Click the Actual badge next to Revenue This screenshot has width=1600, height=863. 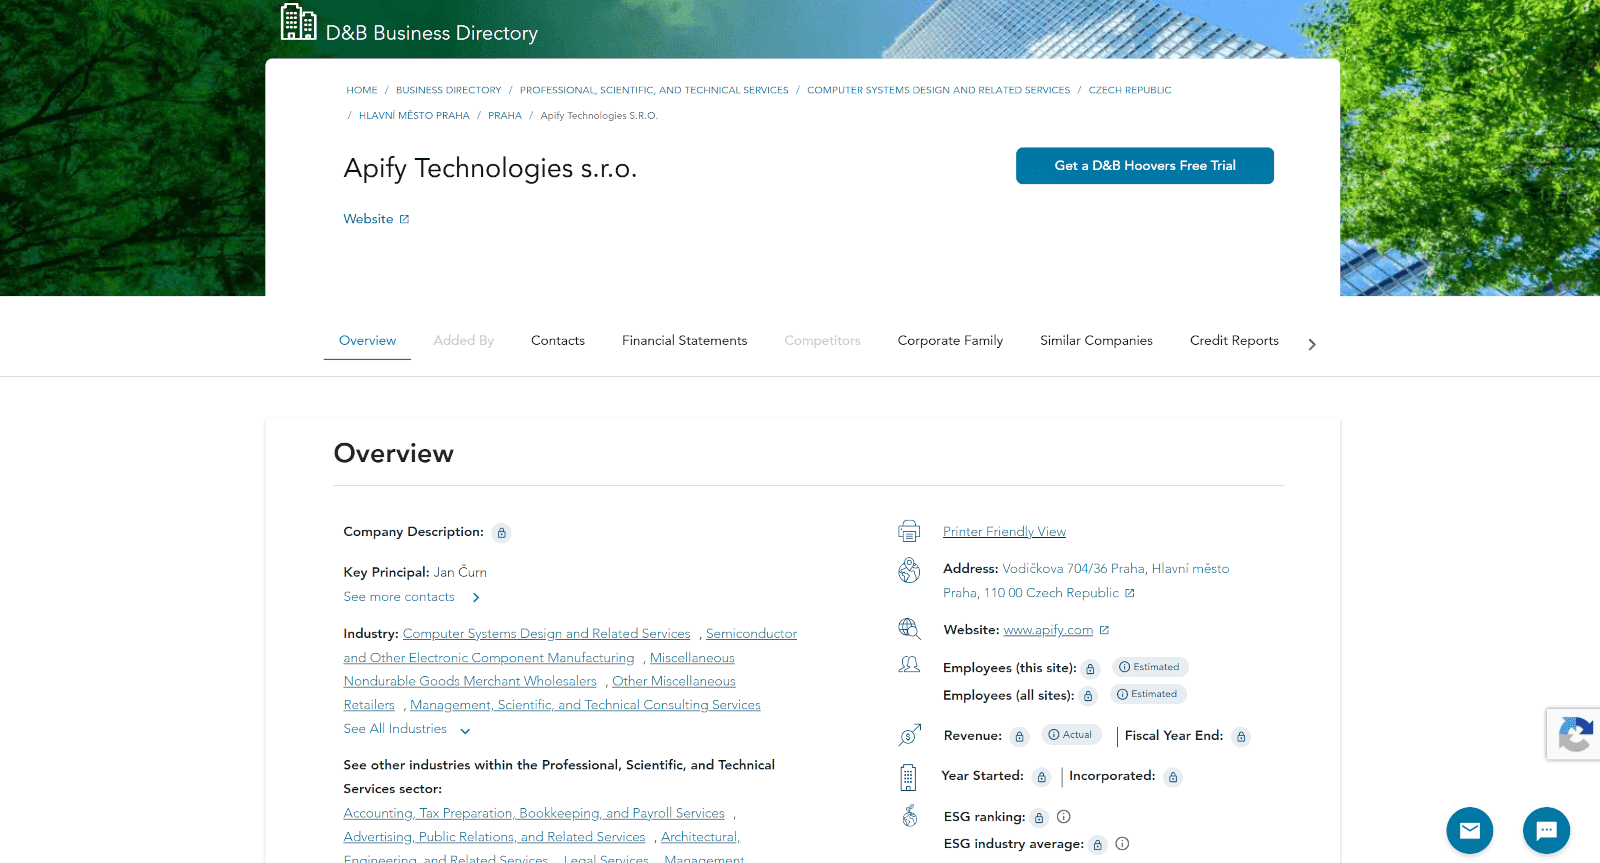[1071, 735]
